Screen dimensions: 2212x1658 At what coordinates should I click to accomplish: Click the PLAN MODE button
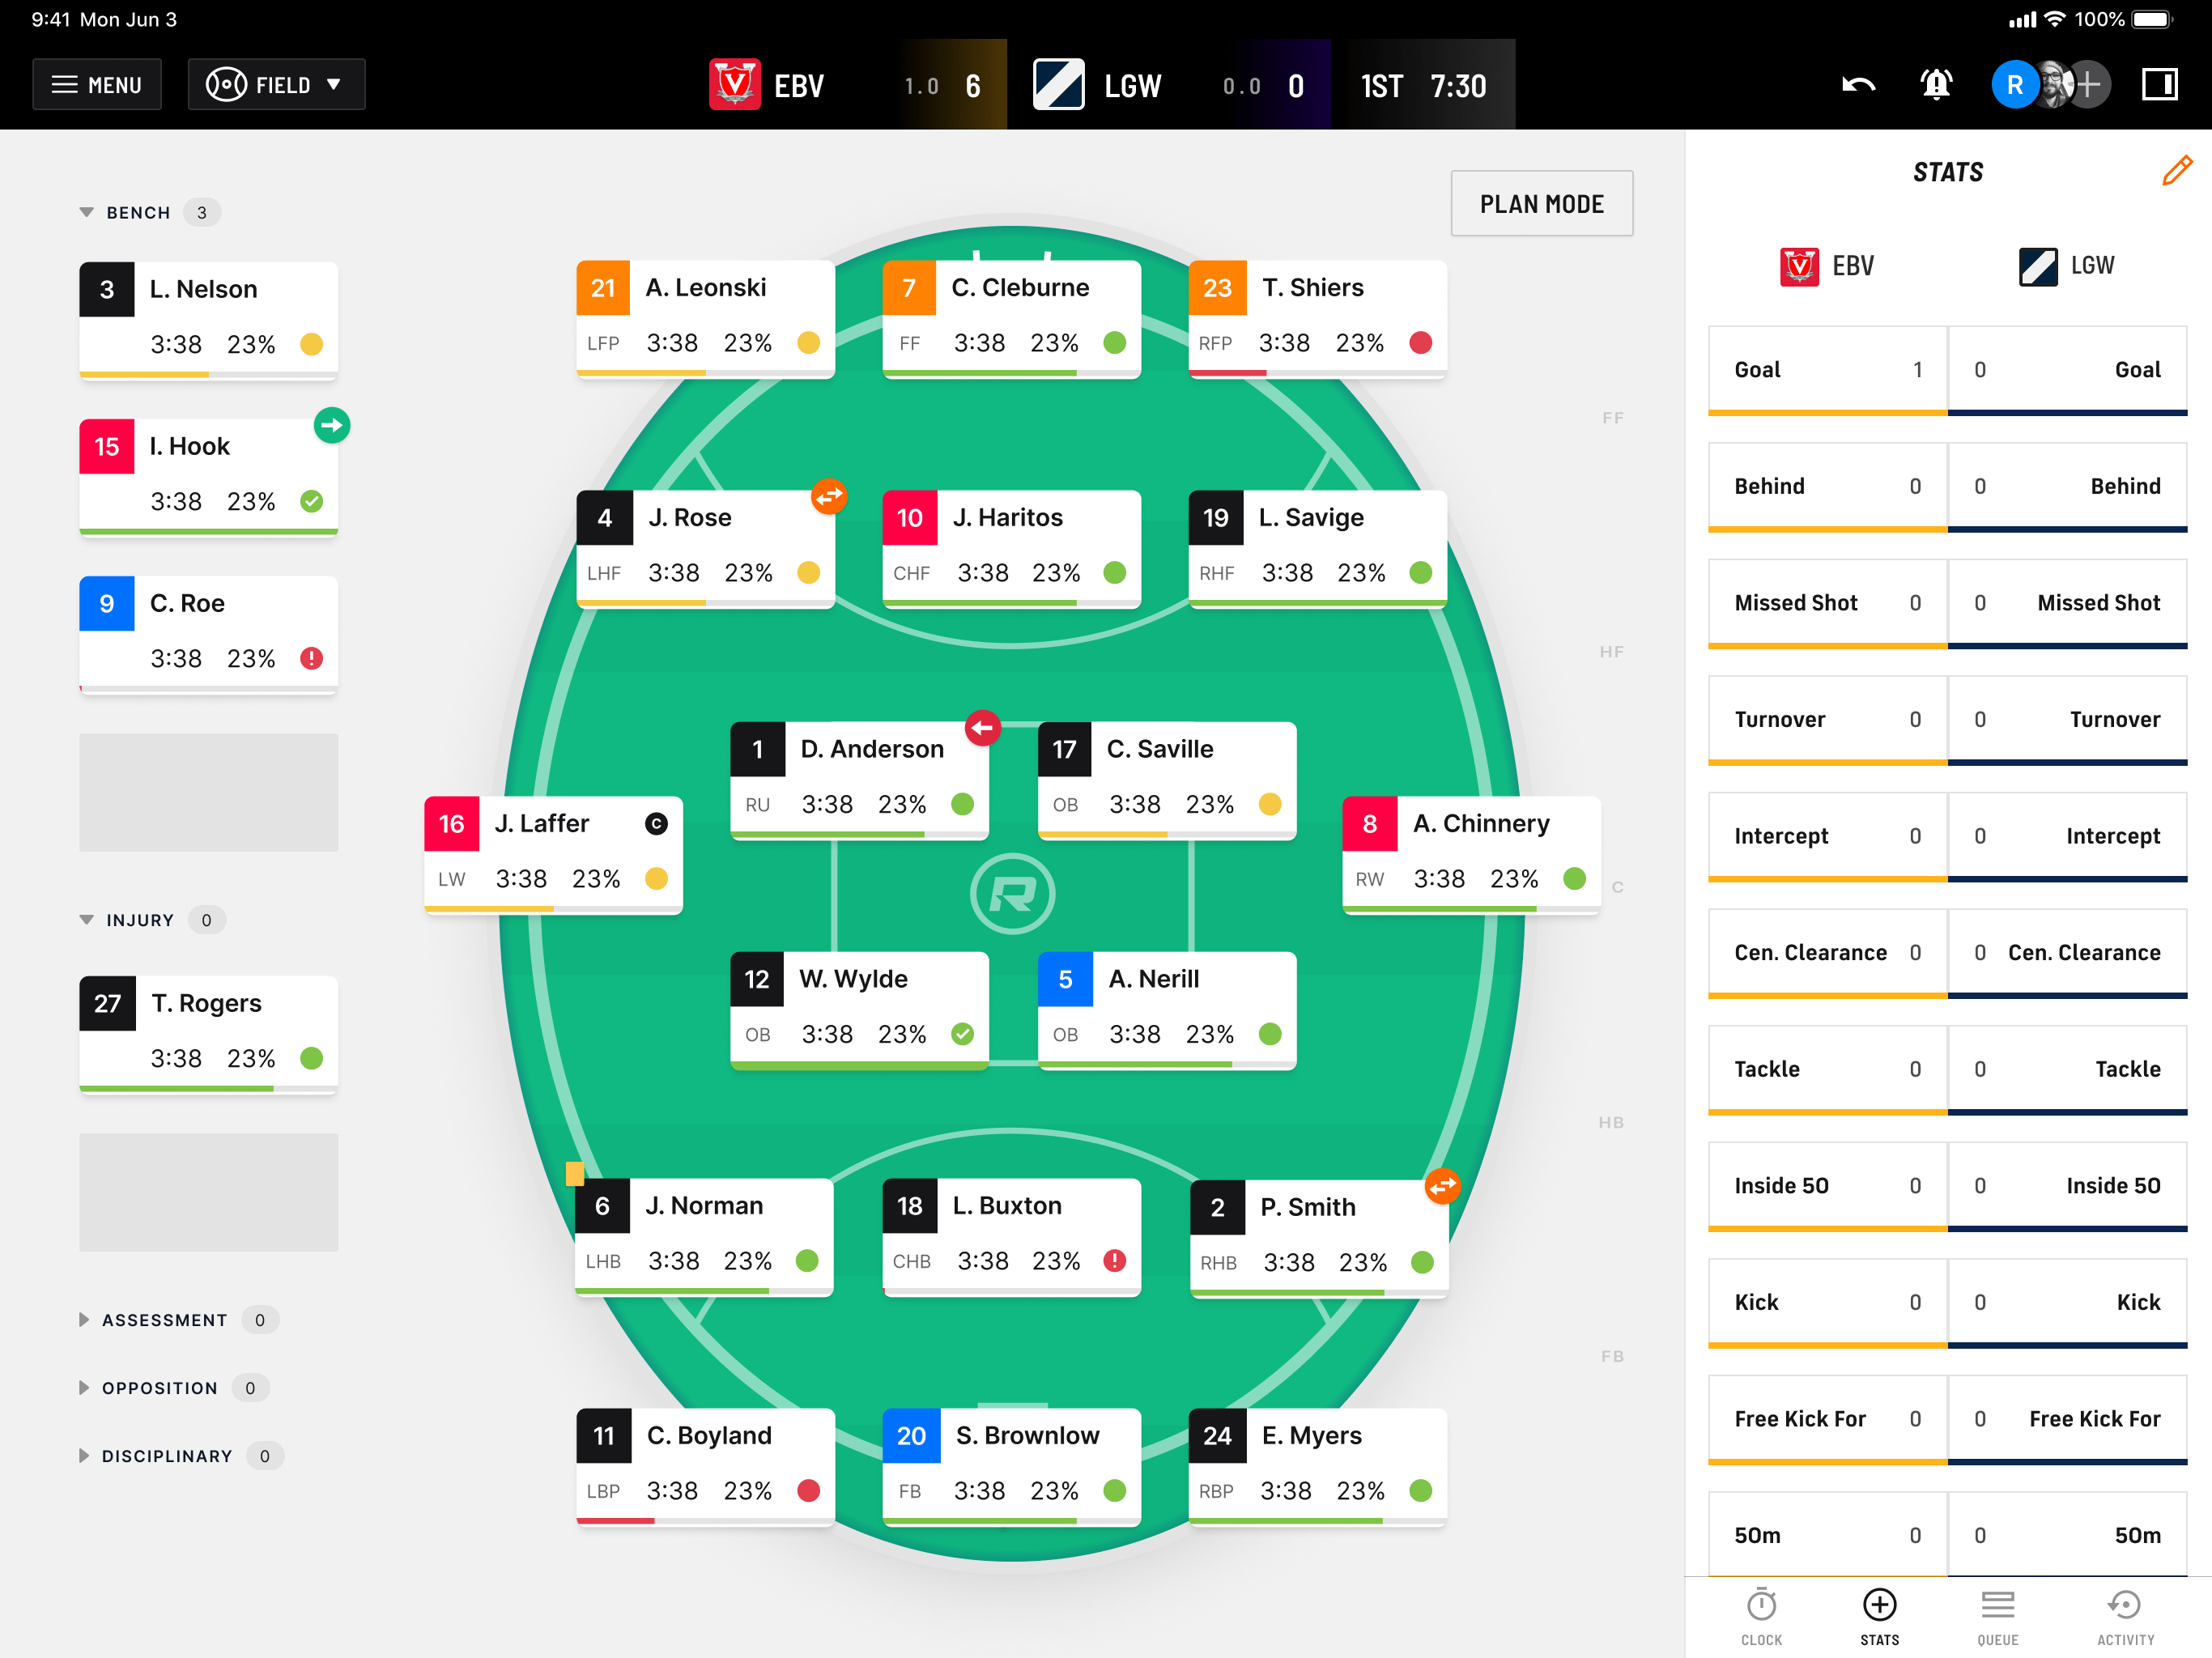[x=1541, y=204]
